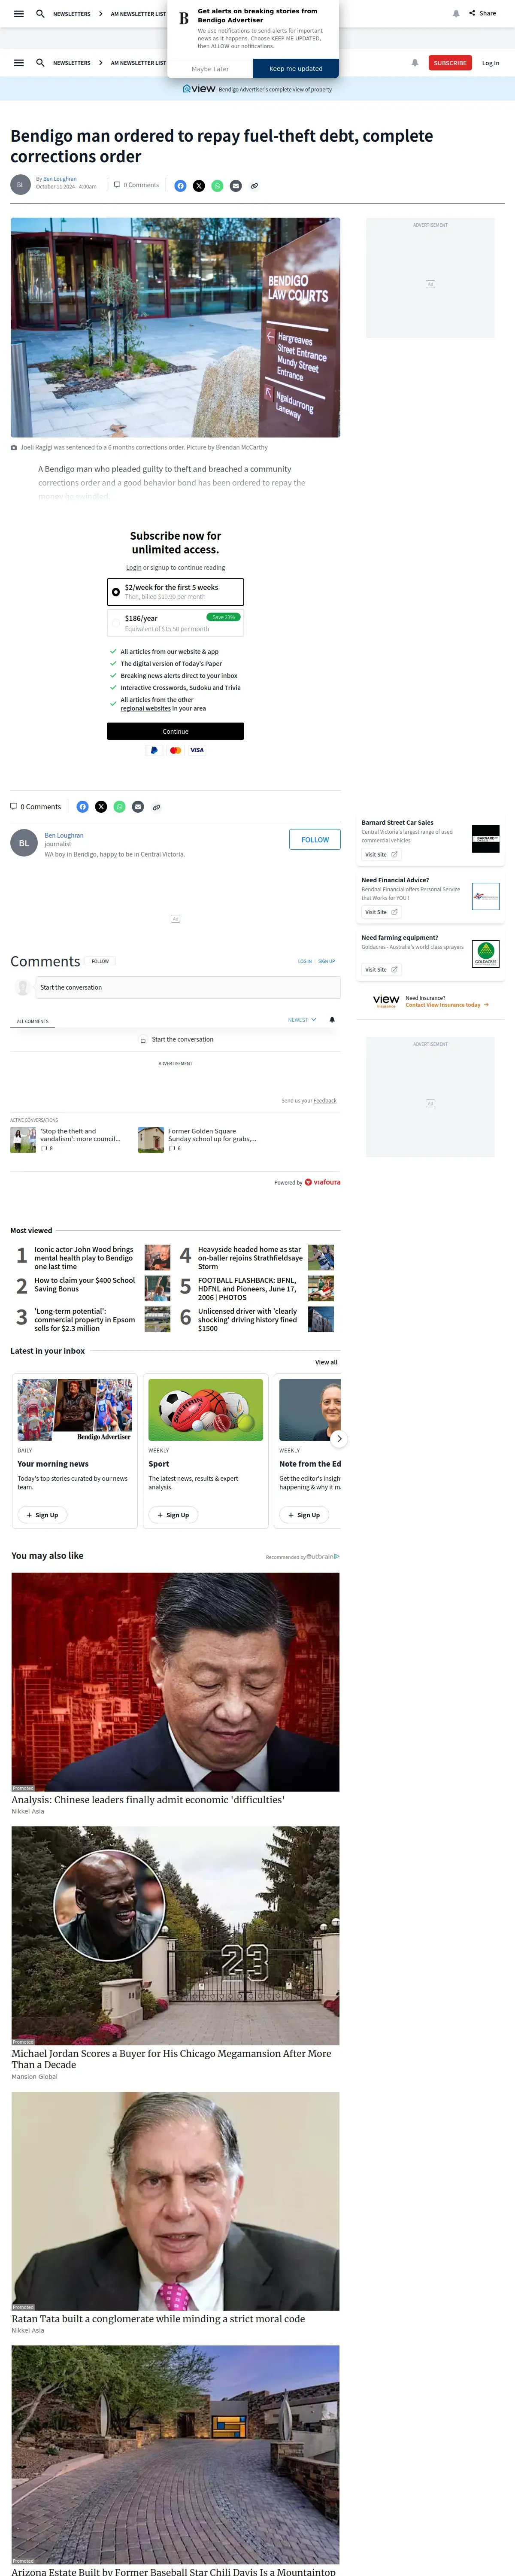Image resolution: width=515 pixels, height=2576 pixels.
Task: Click Ben Loughran name in byline
Action: pos(60,179)
